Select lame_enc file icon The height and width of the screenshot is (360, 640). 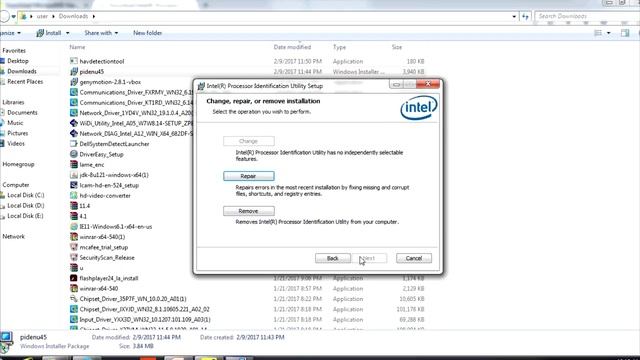tap(74, 164)
